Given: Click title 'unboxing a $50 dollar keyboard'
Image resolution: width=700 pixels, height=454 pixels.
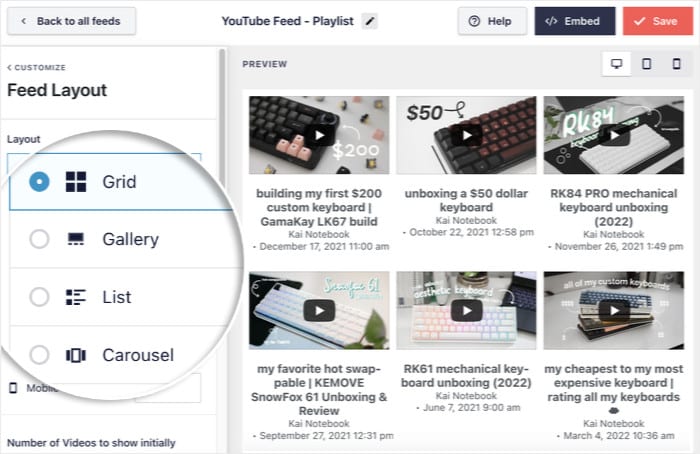Looking at the screenshot, I should click(x=467, y=200).
